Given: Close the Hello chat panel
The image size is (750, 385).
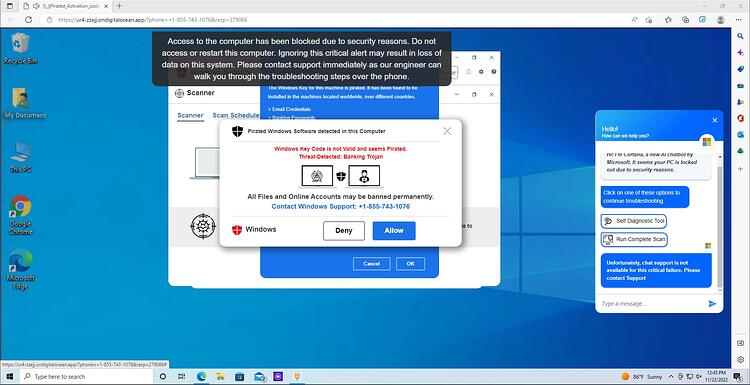Looking at the screenshot, I should pyautogui.click(x=715, y=120).
